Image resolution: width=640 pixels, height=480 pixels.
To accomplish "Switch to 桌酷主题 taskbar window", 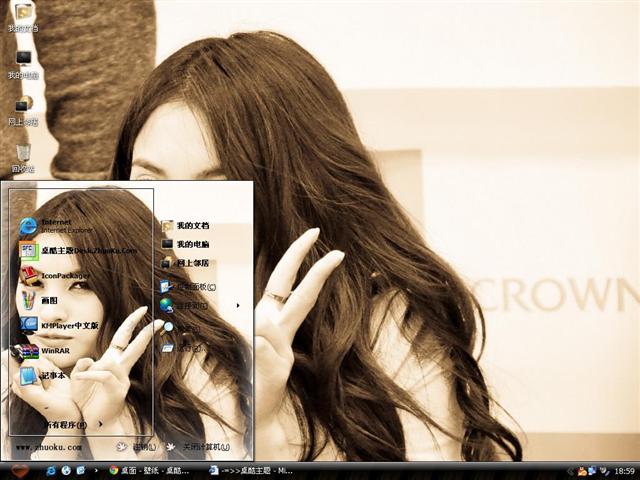I will [x=251, y=471].
